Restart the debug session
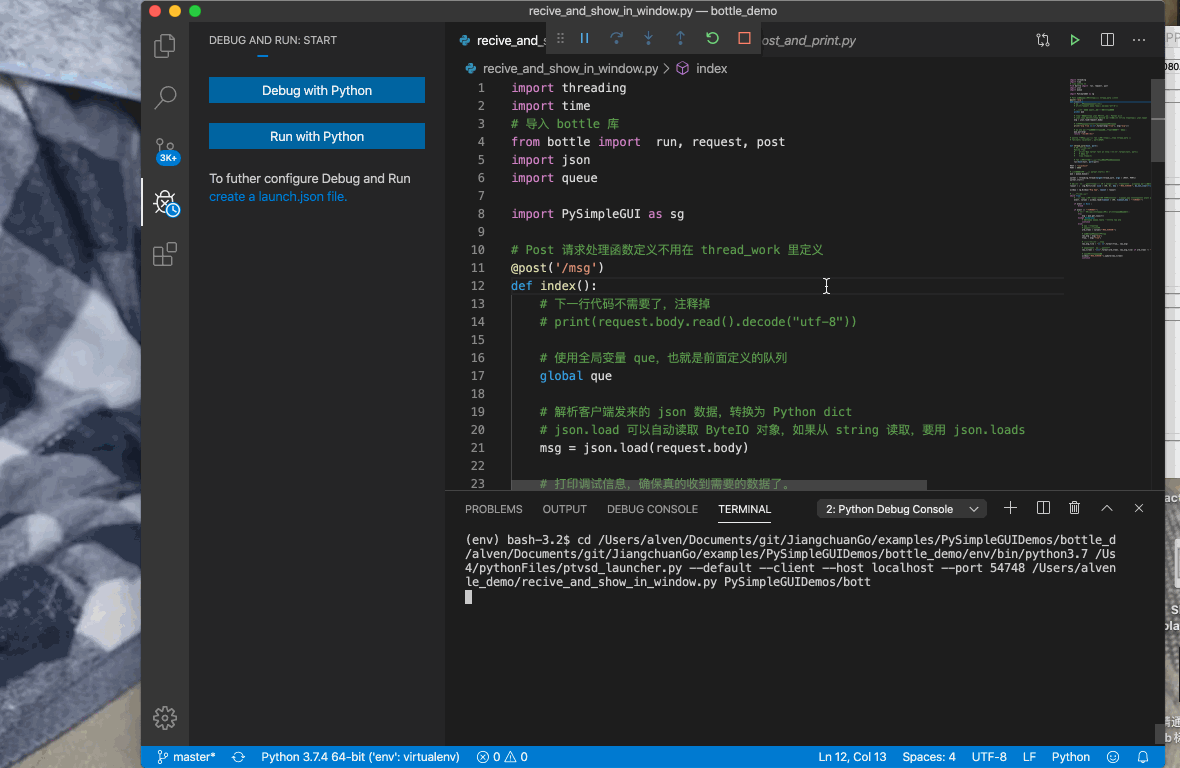 point(712,38)
